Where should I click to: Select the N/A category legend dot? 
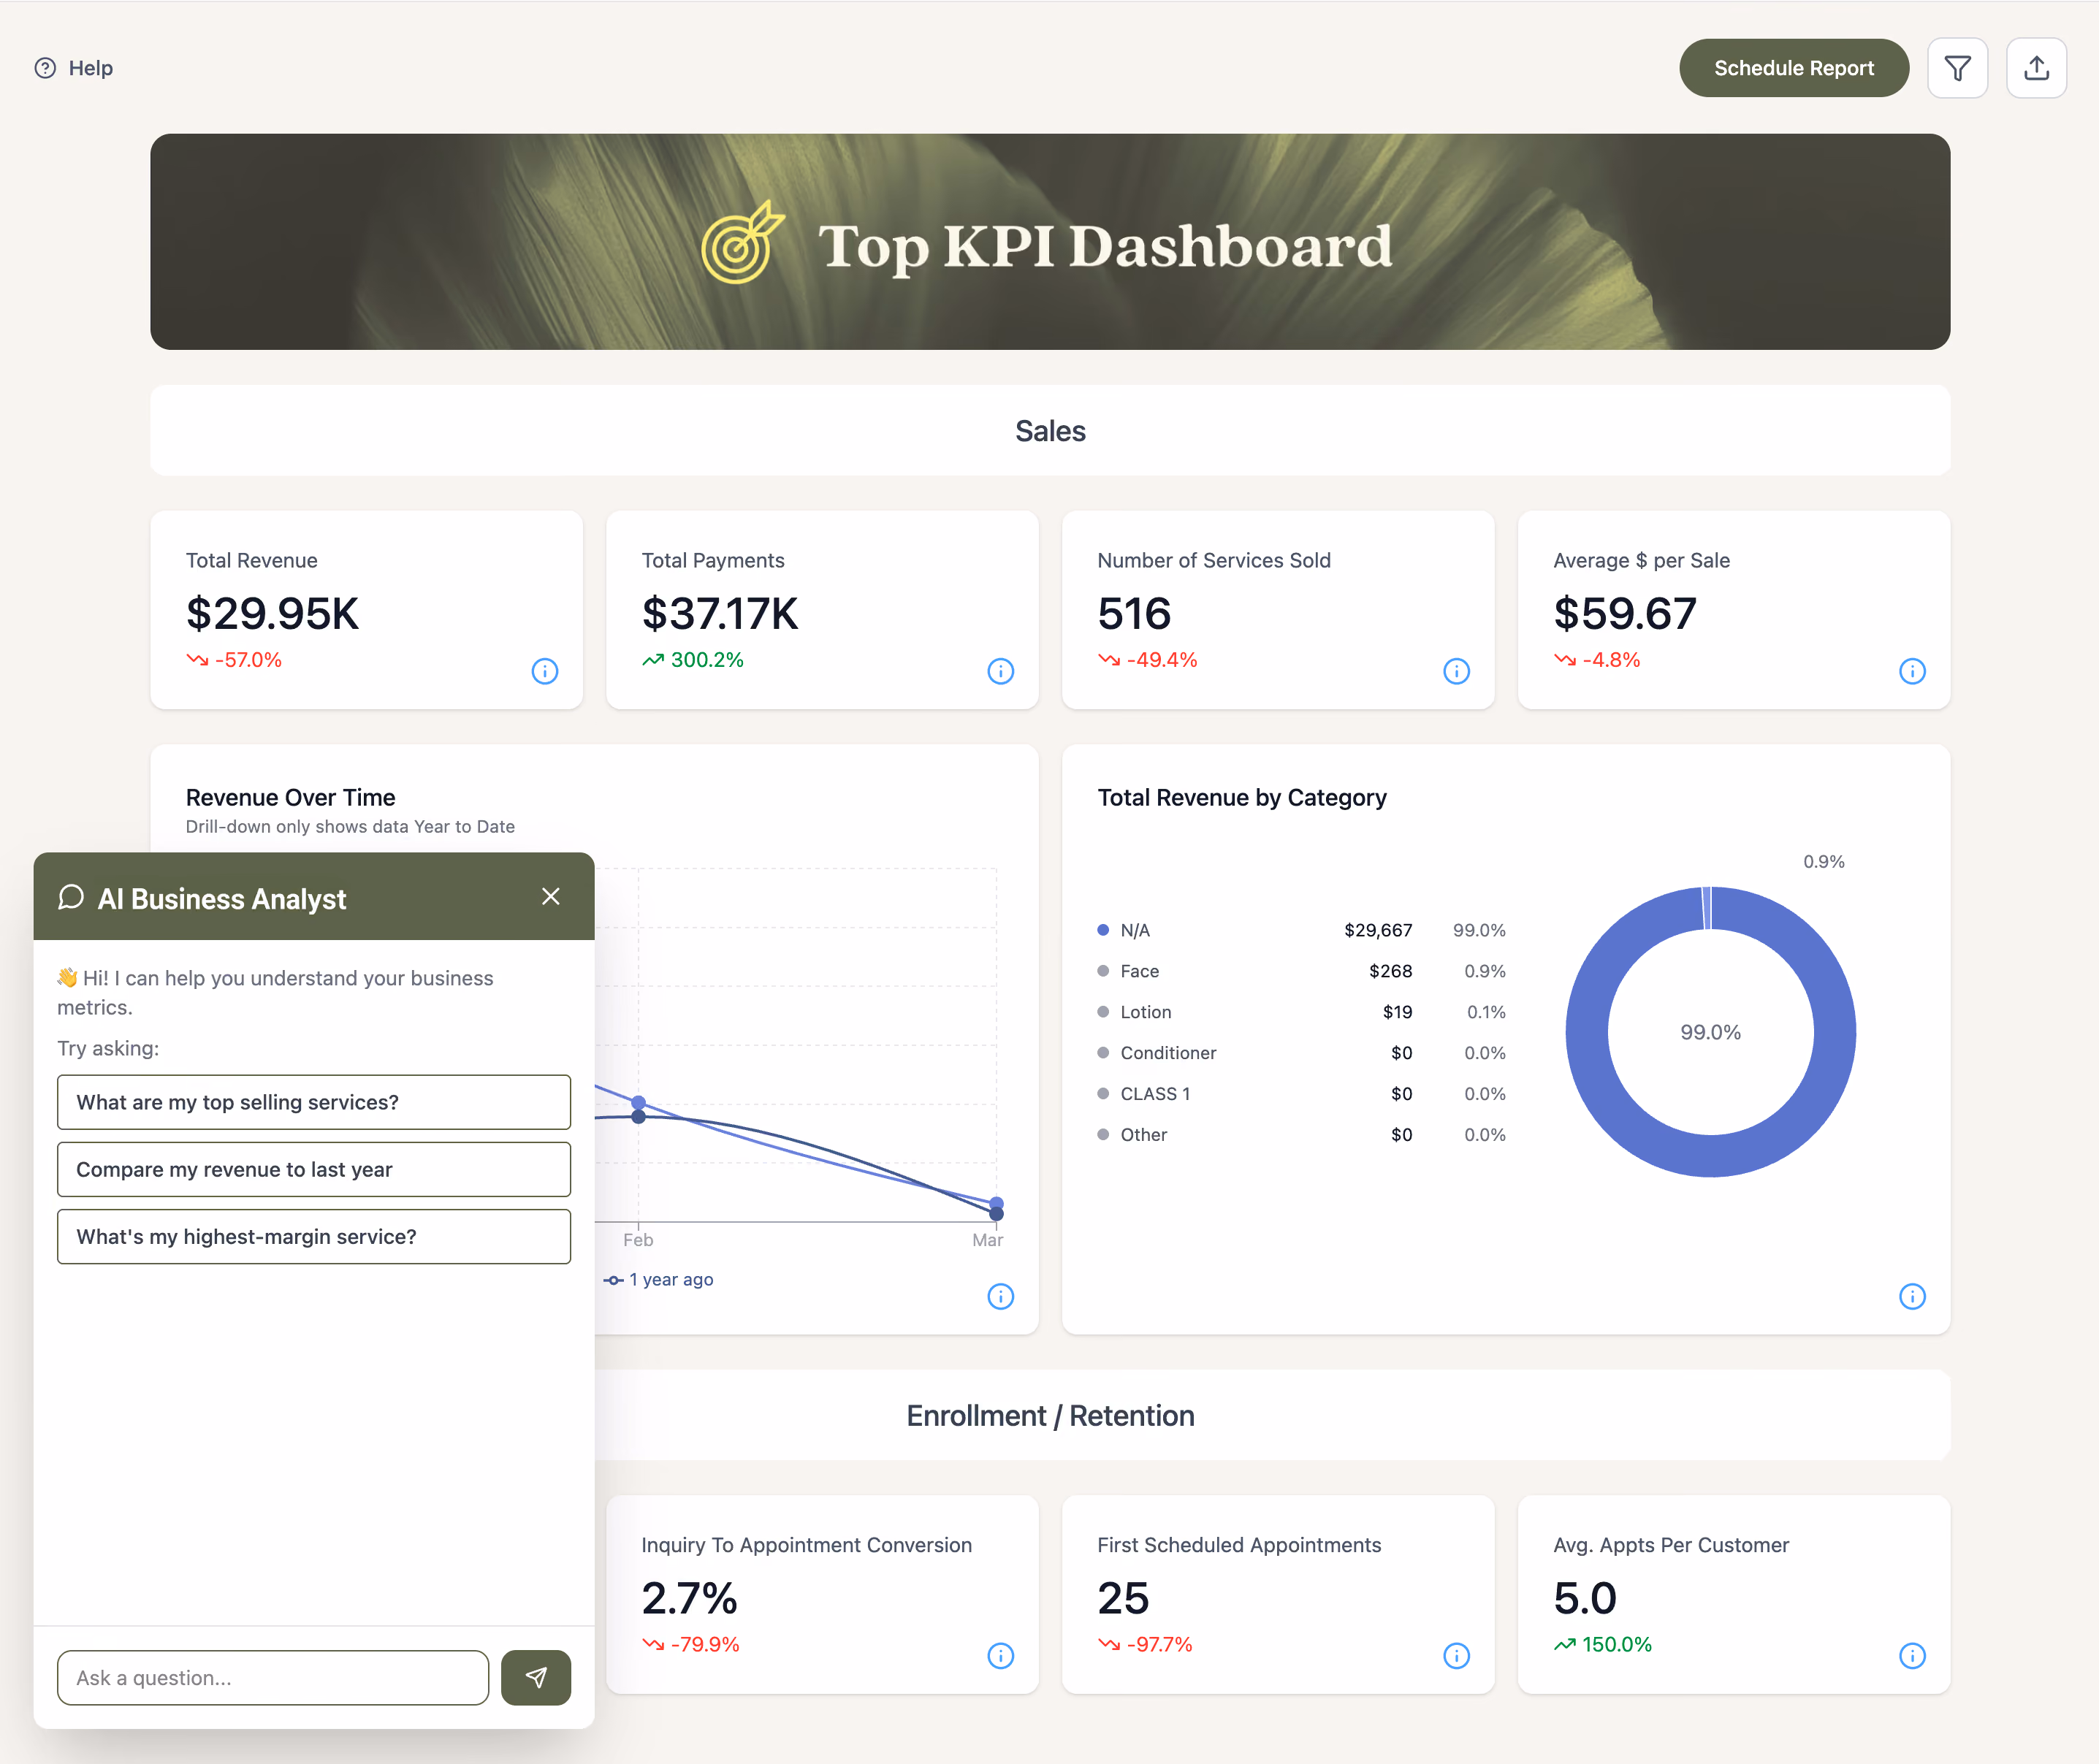[1103, 930]
